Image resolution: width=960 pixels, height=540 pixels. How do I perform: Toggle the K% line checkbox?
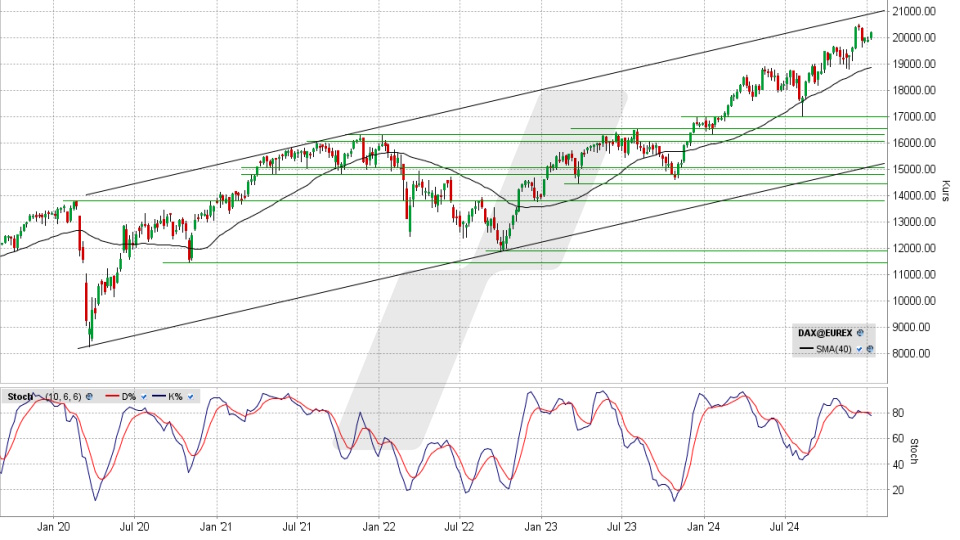point(190,397)
